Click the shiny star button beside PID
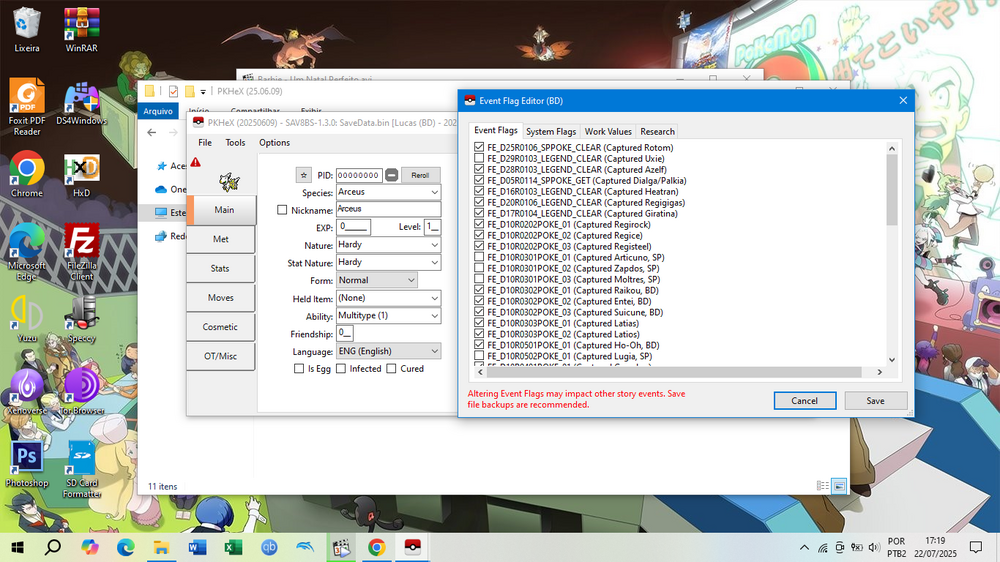 coord(304,175)
